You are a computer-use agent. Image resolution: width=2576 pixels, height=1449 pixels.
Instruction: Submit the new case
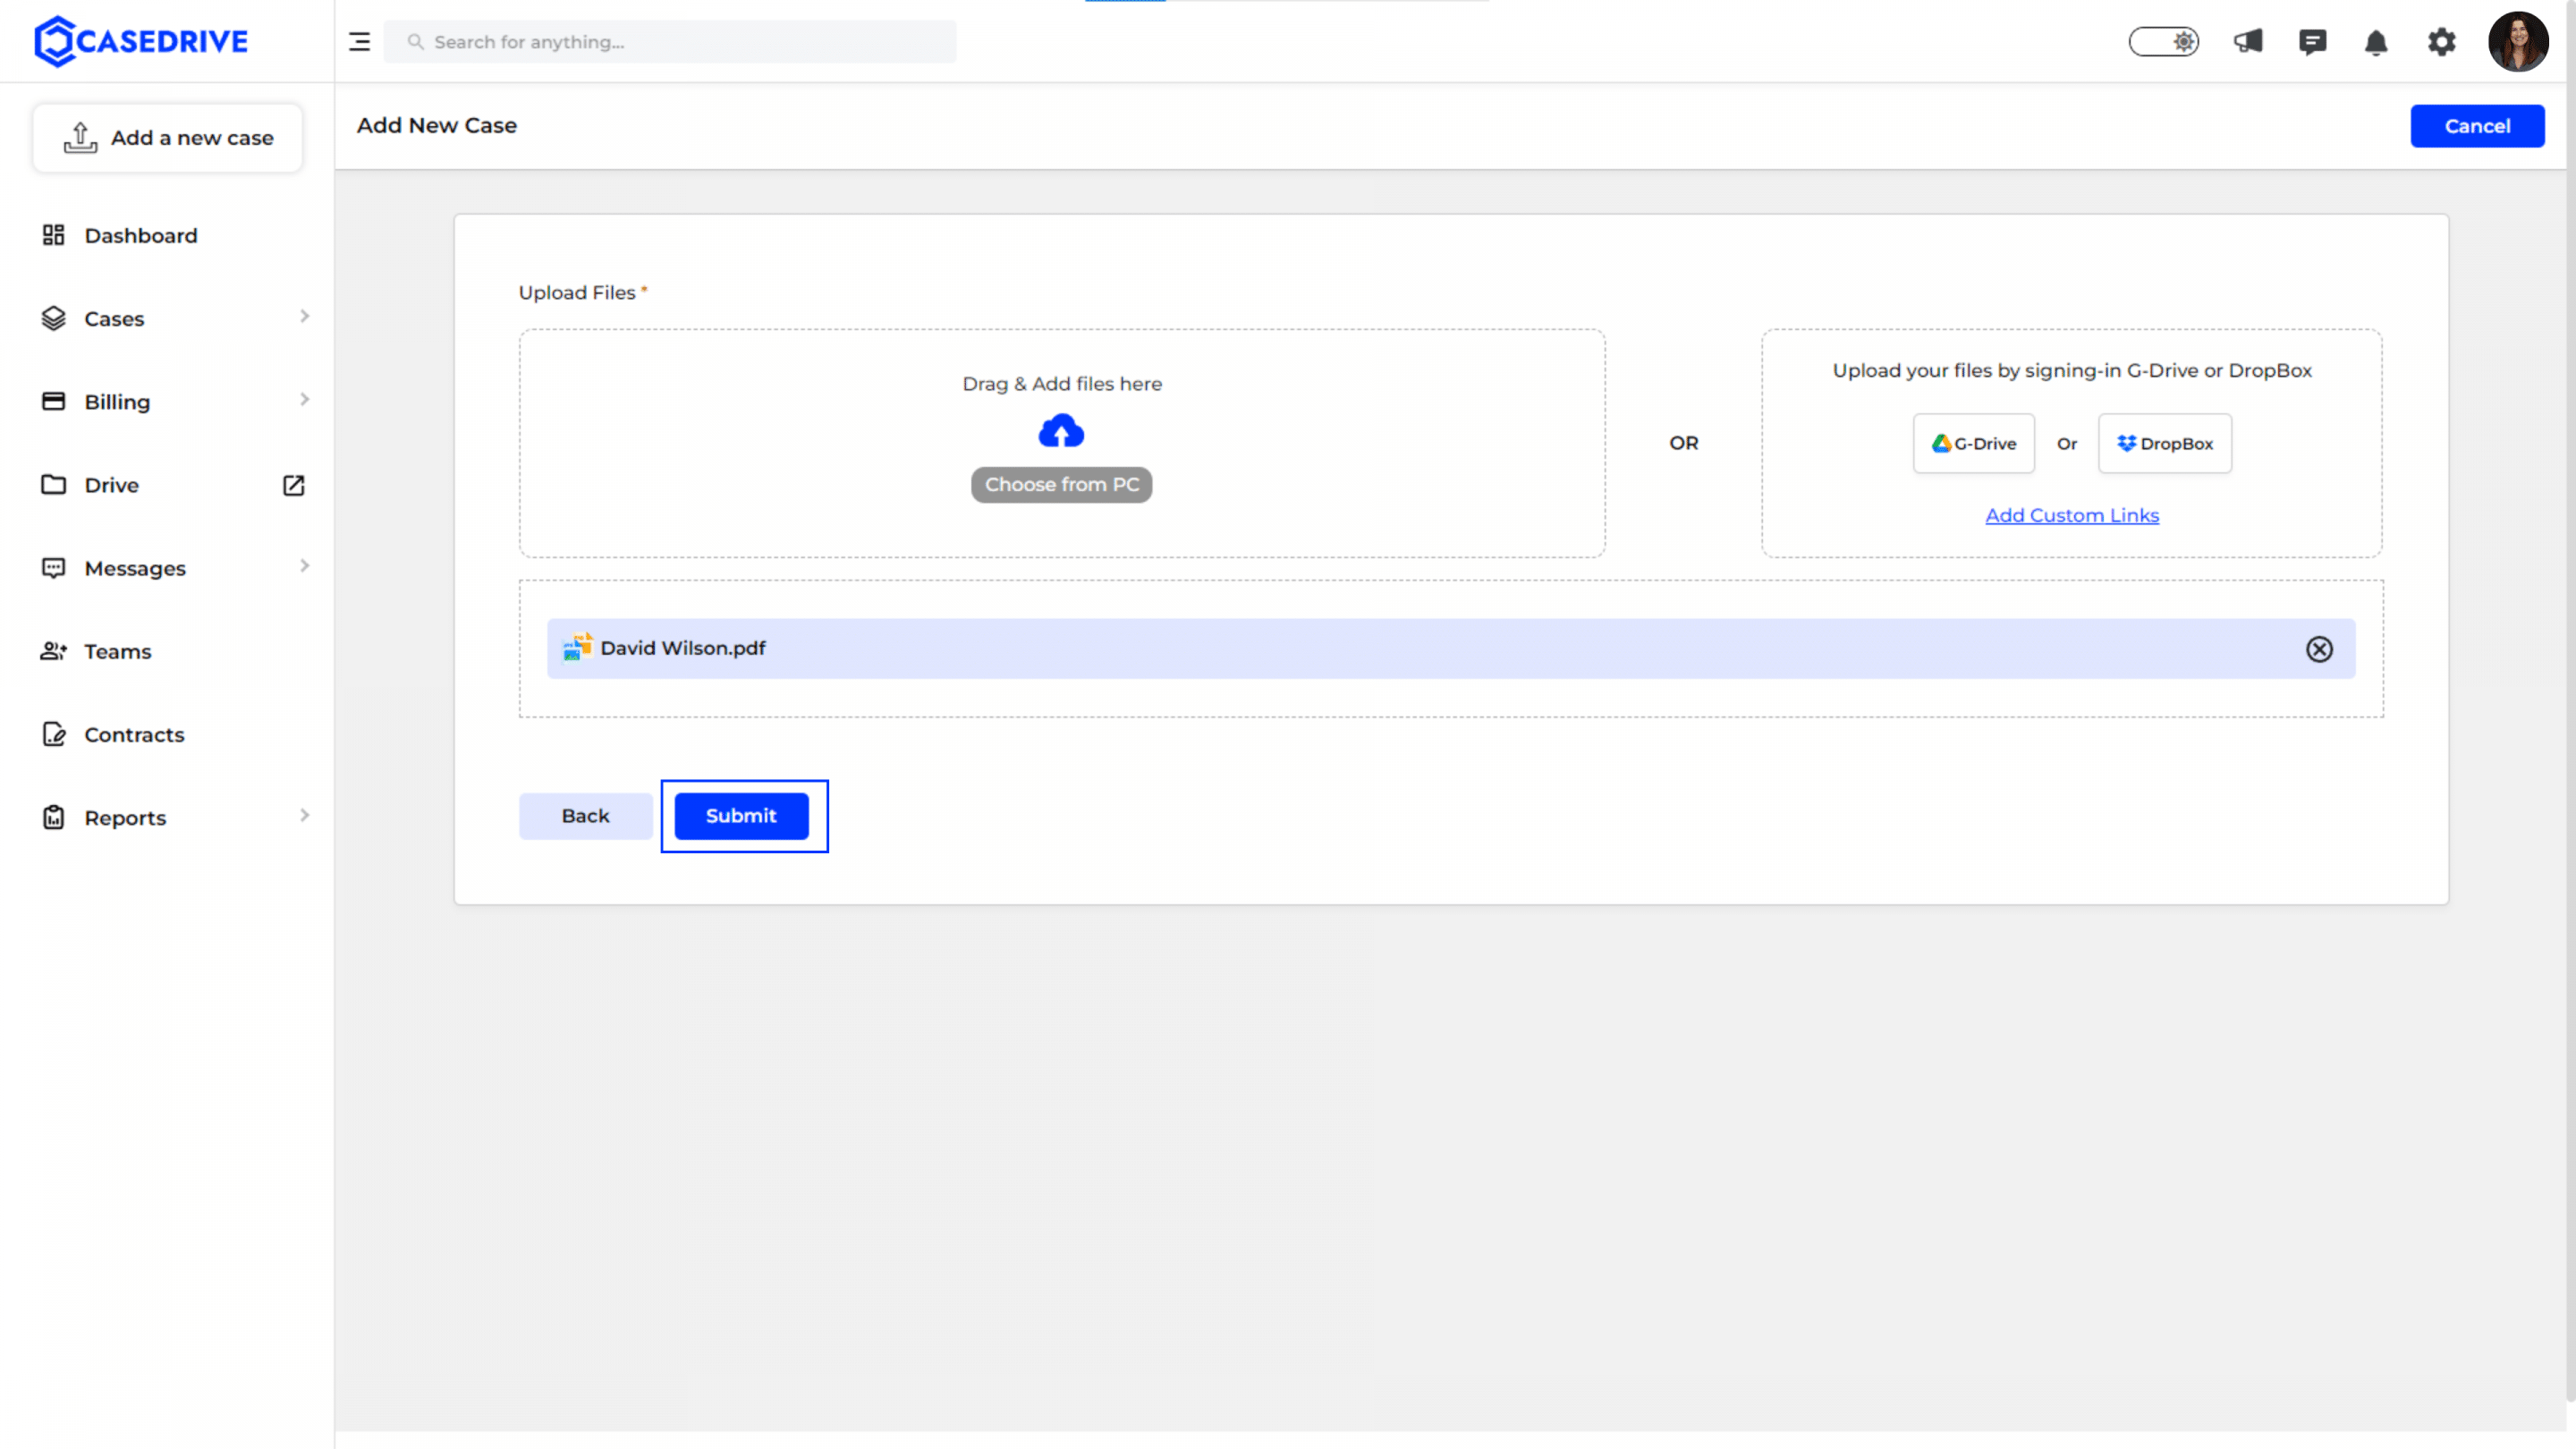point(741,816)
